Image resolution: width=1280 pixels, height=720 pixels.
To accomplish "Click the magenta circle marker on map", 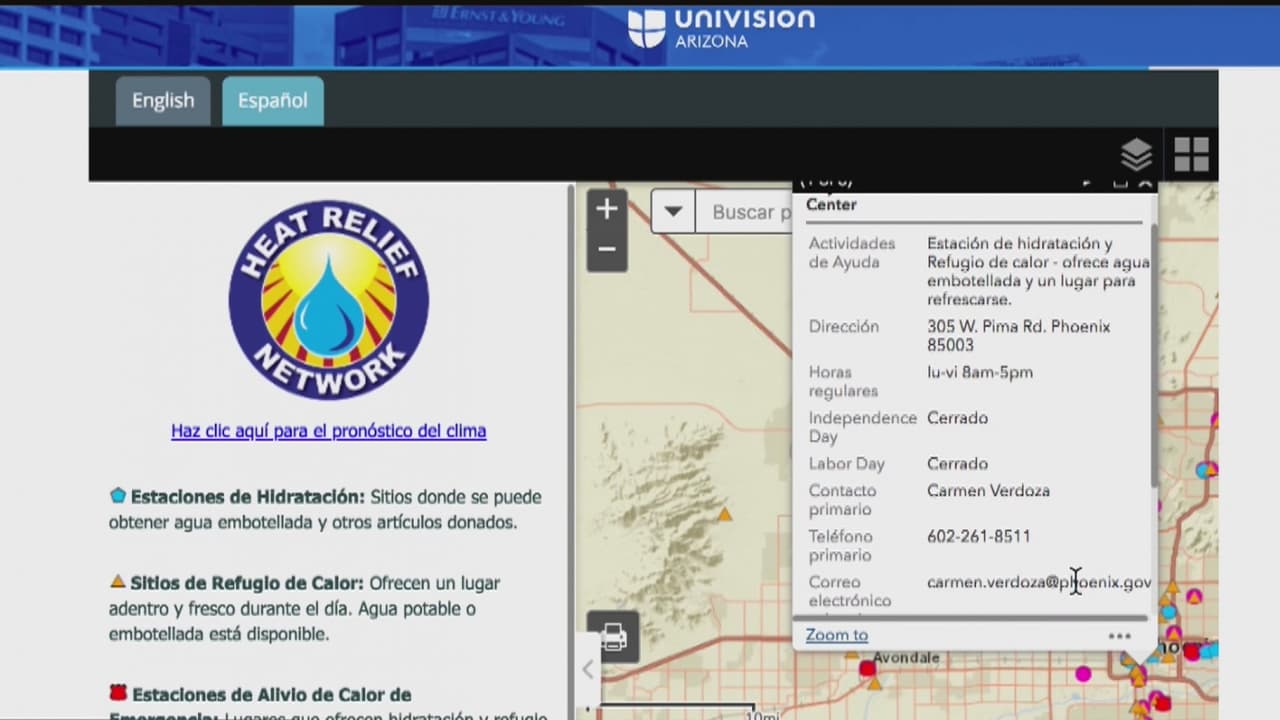I will (1083, 674).
